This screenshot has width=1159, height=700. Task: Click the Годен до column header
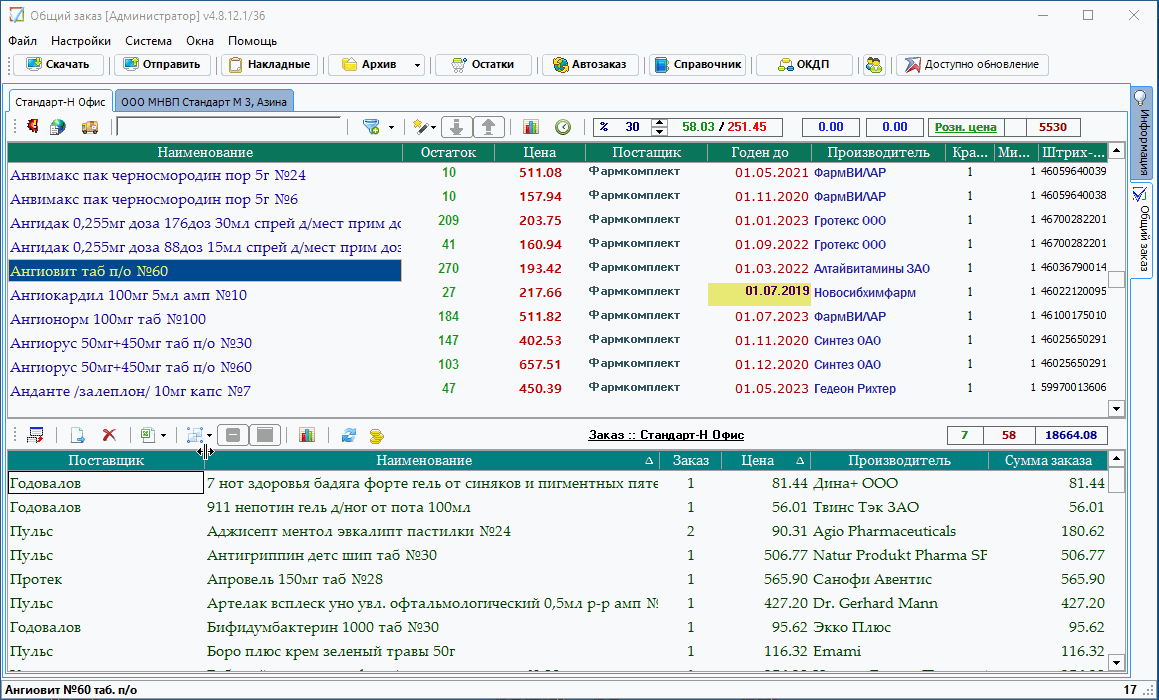click(x=760, y=152)
